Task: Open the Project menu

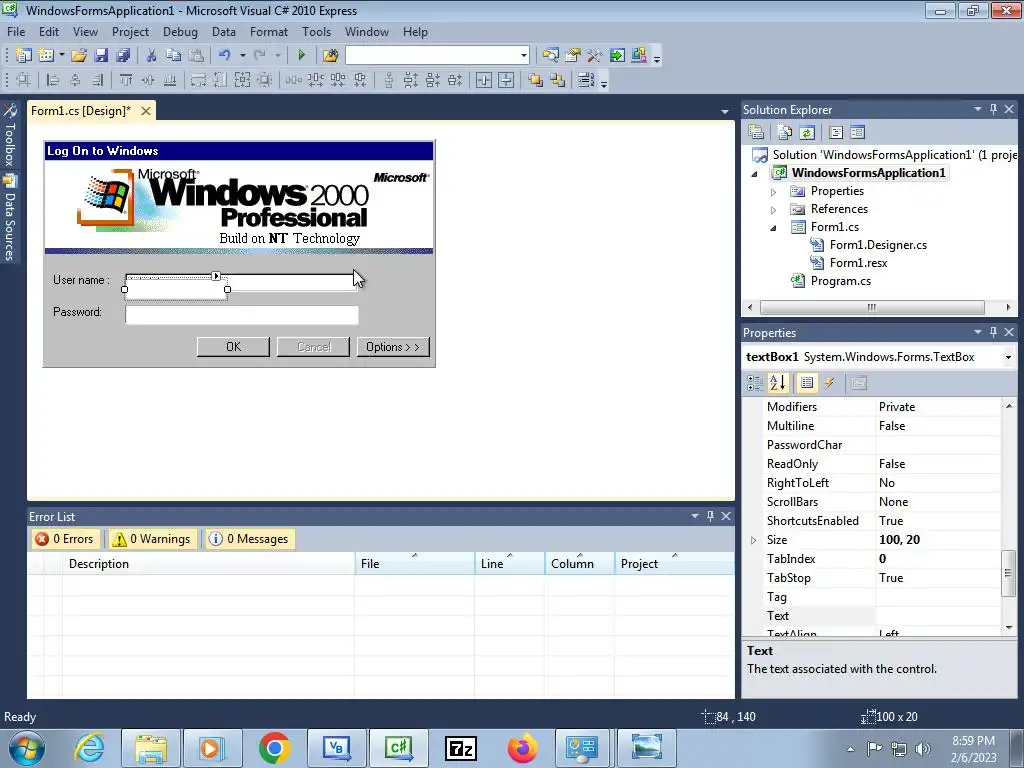Action: 130,31
